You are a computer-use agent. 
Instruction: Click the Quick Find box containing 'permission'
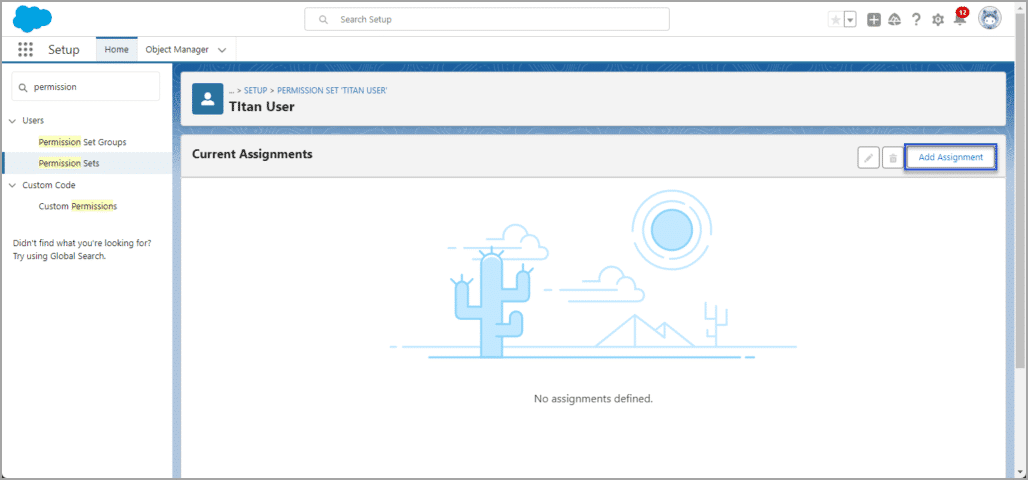(x=86, y=87)
